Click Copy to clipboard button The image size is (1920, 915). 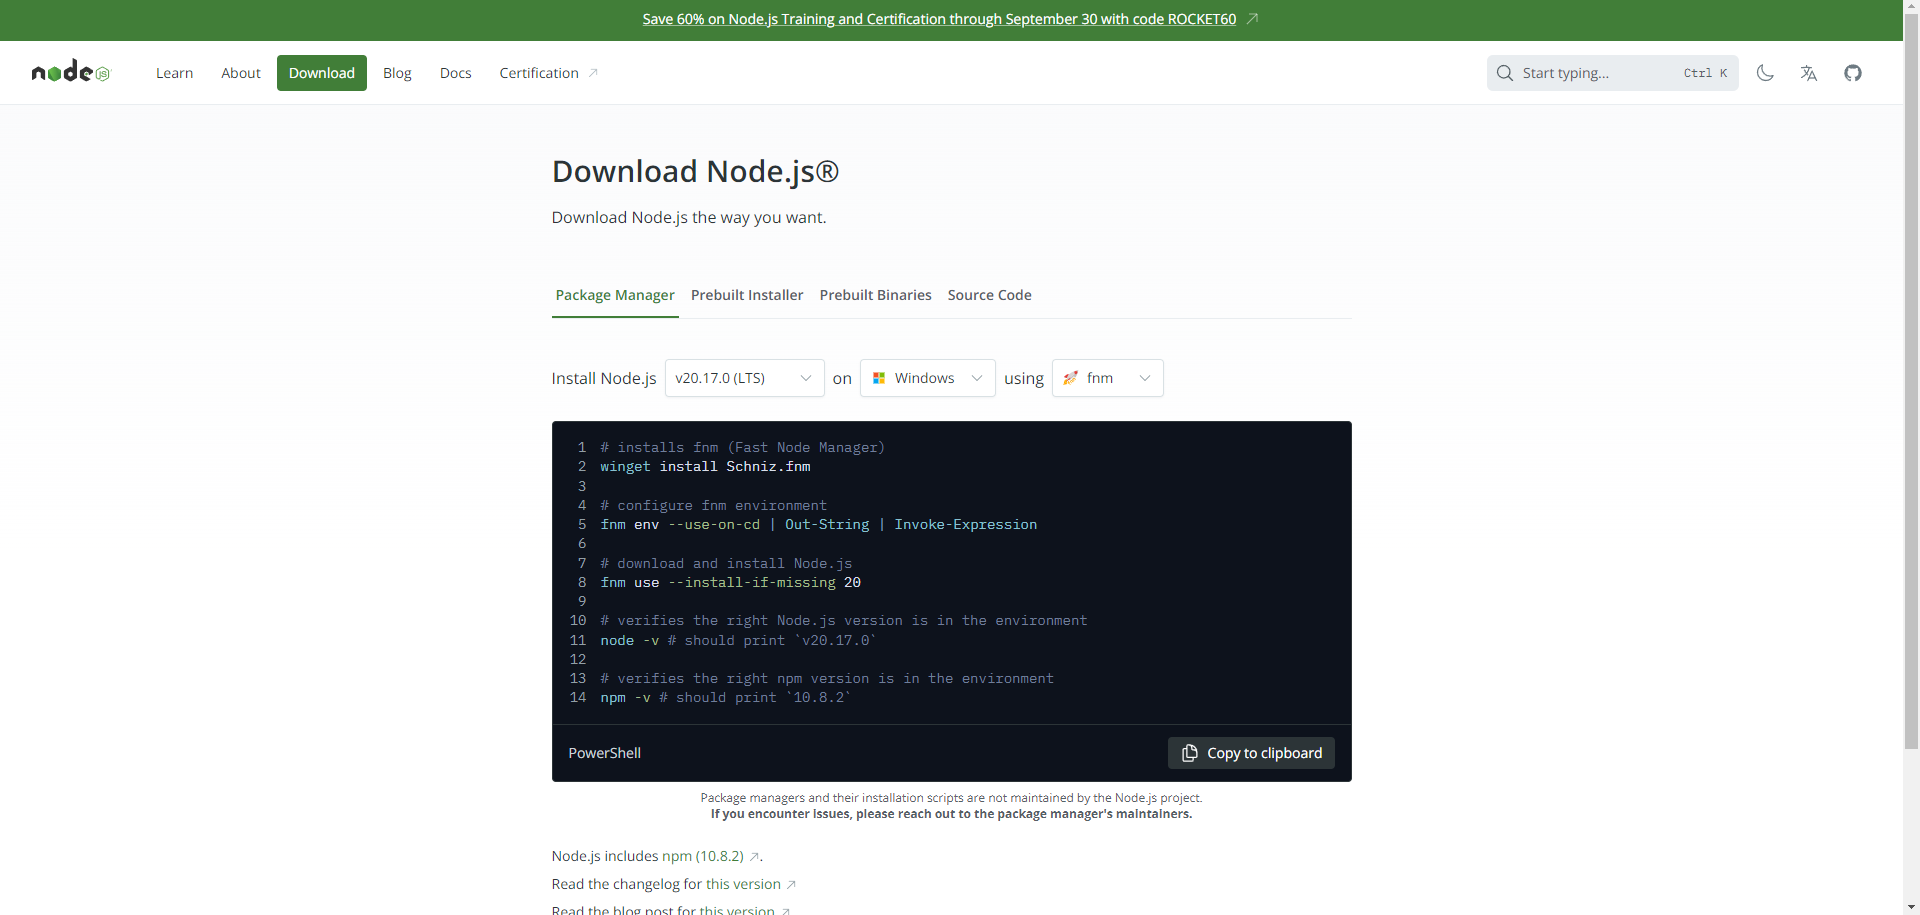pos(1251,753)
